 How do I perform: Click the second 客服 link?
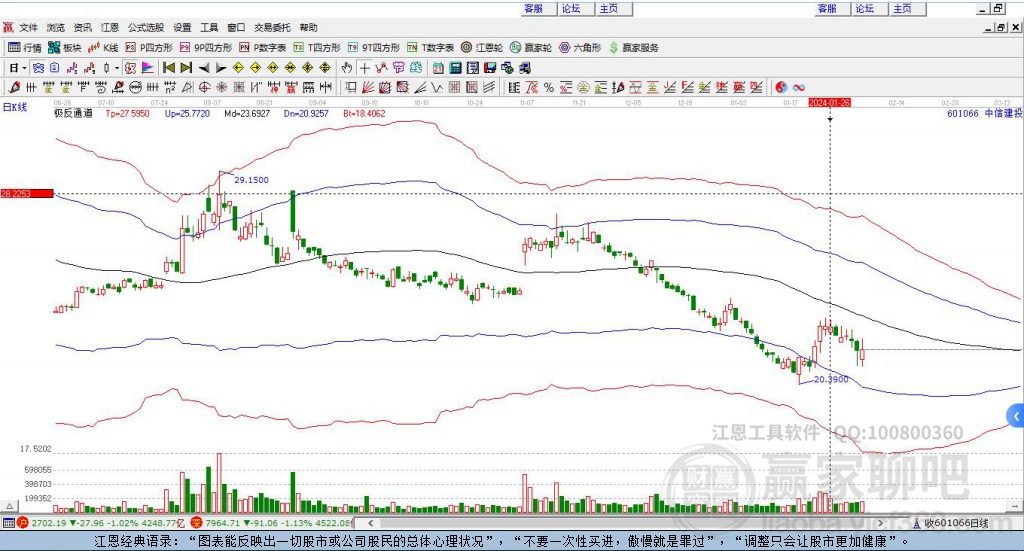coord(827,8)
